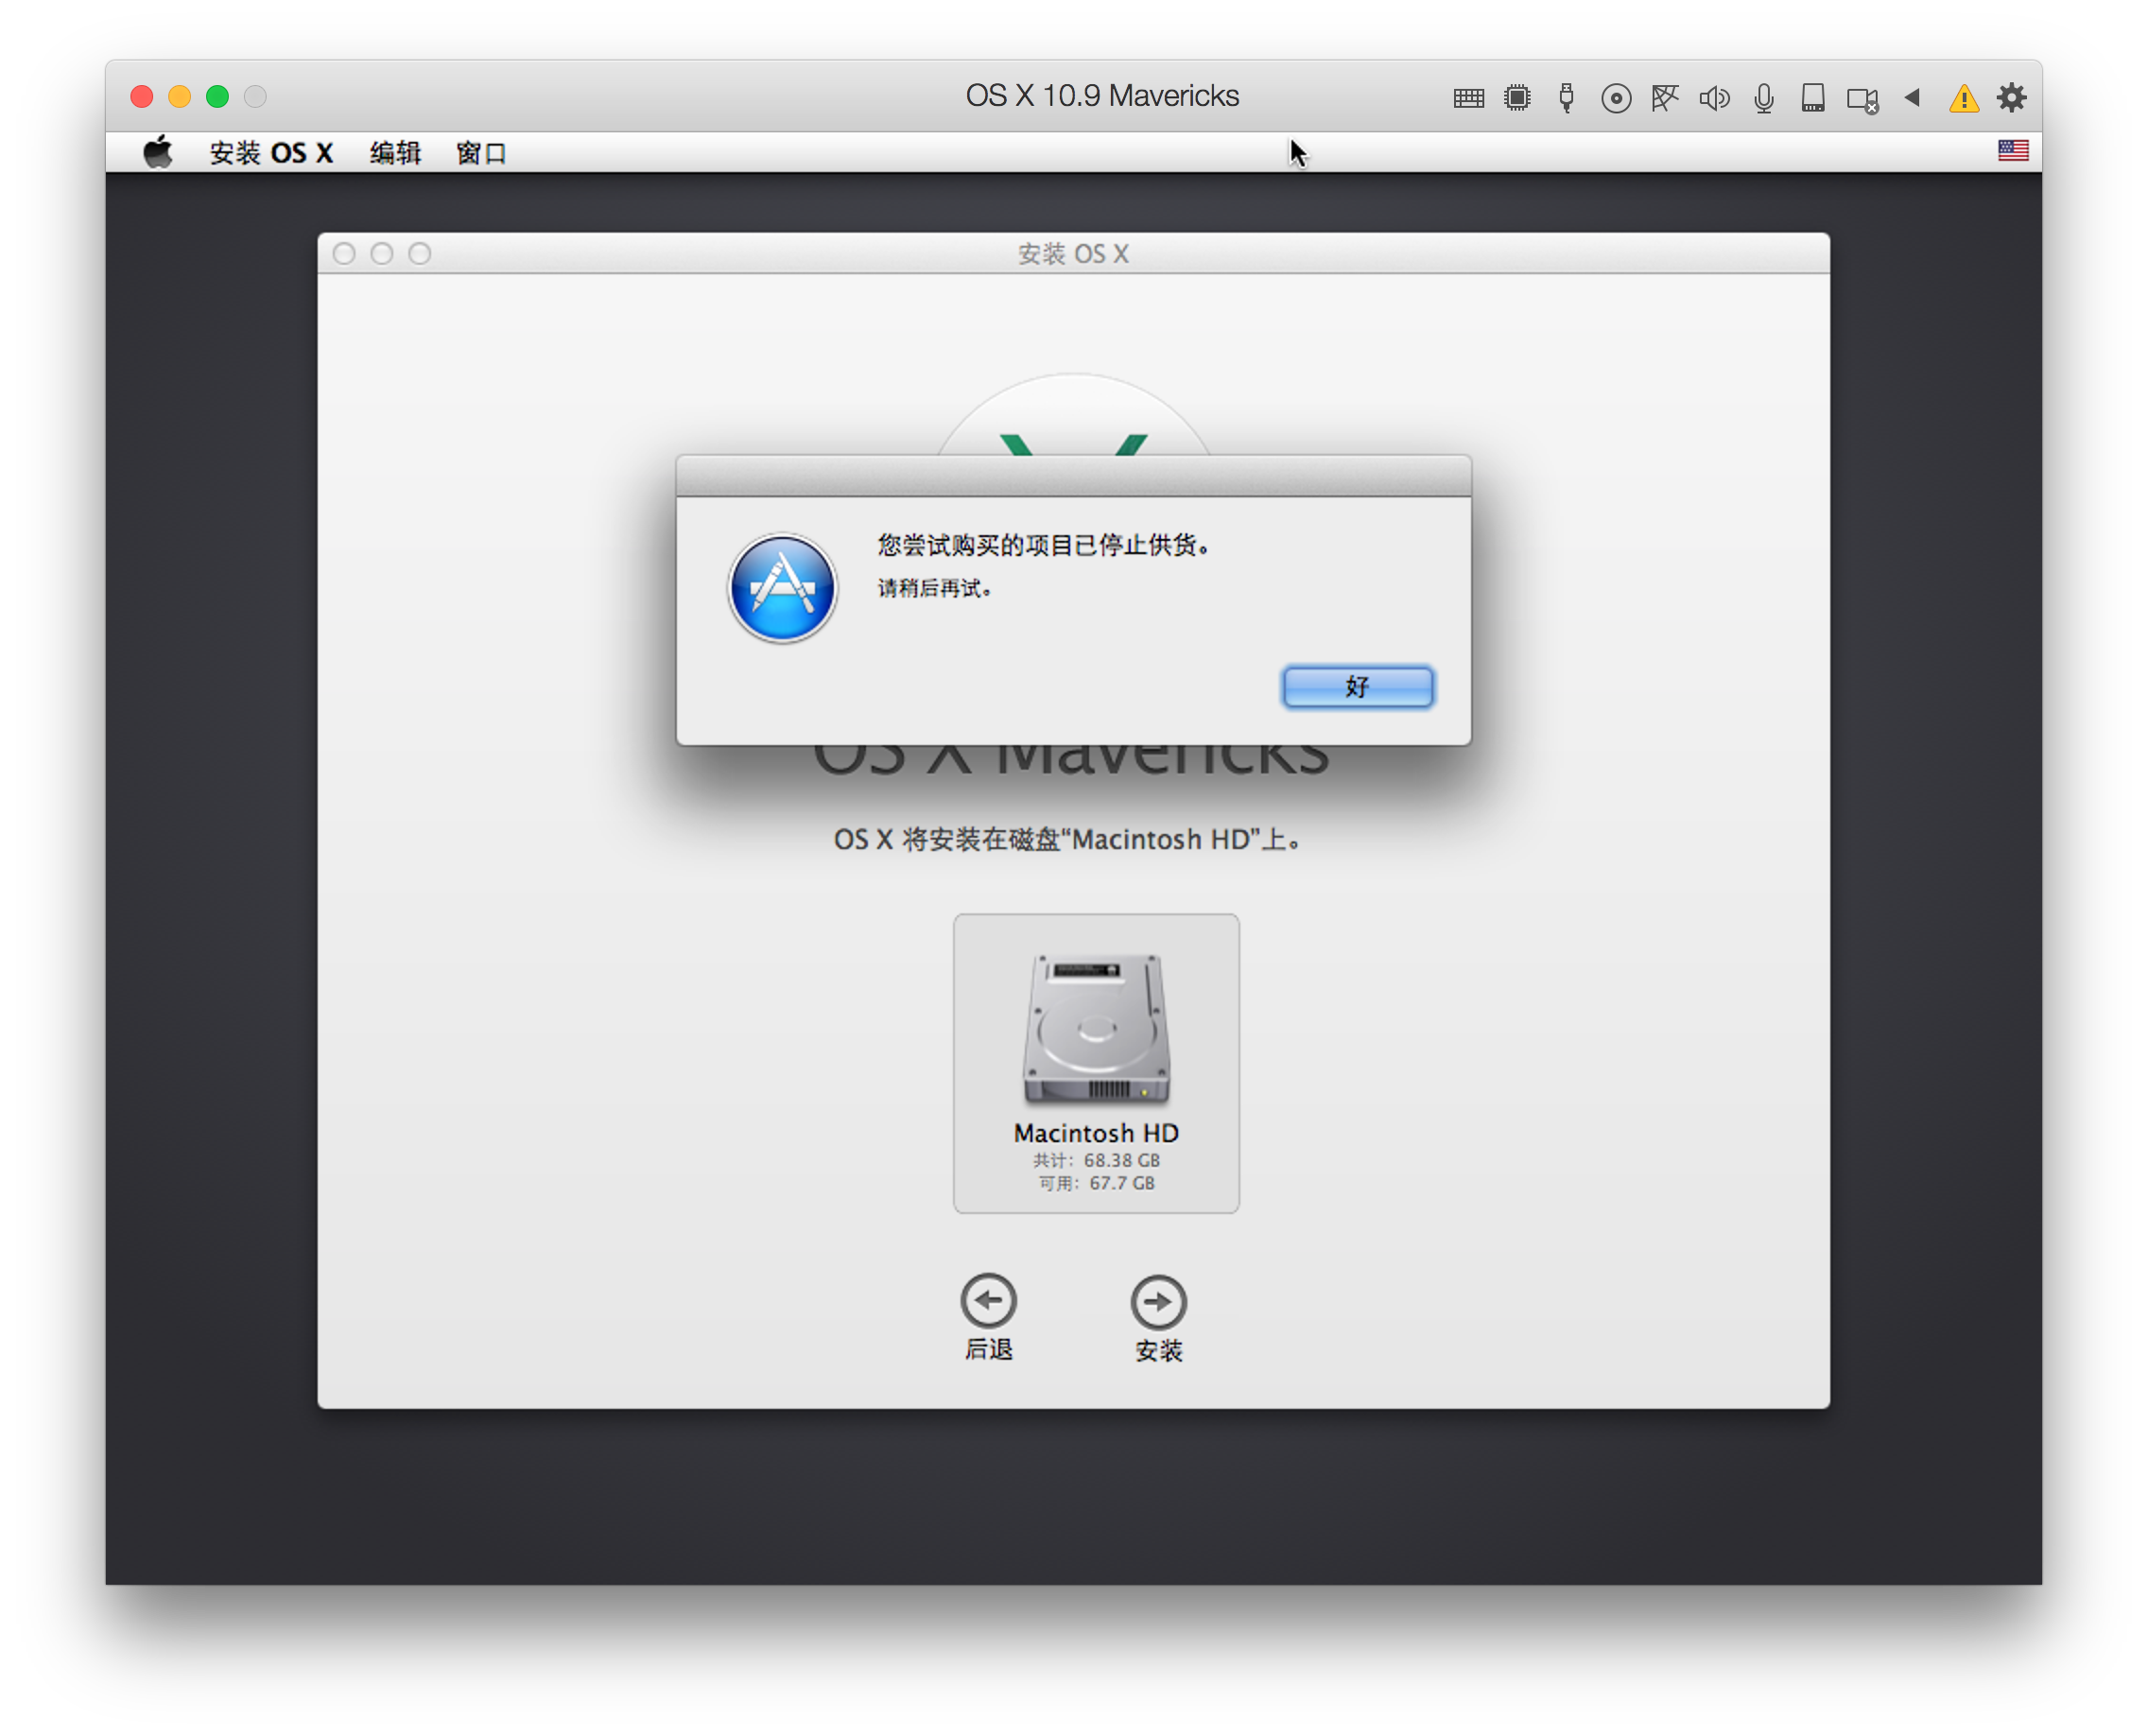This screenshot has height=1736, width=2148.
Task: Open the 安装 OS X menu
Action: [271, 153]
